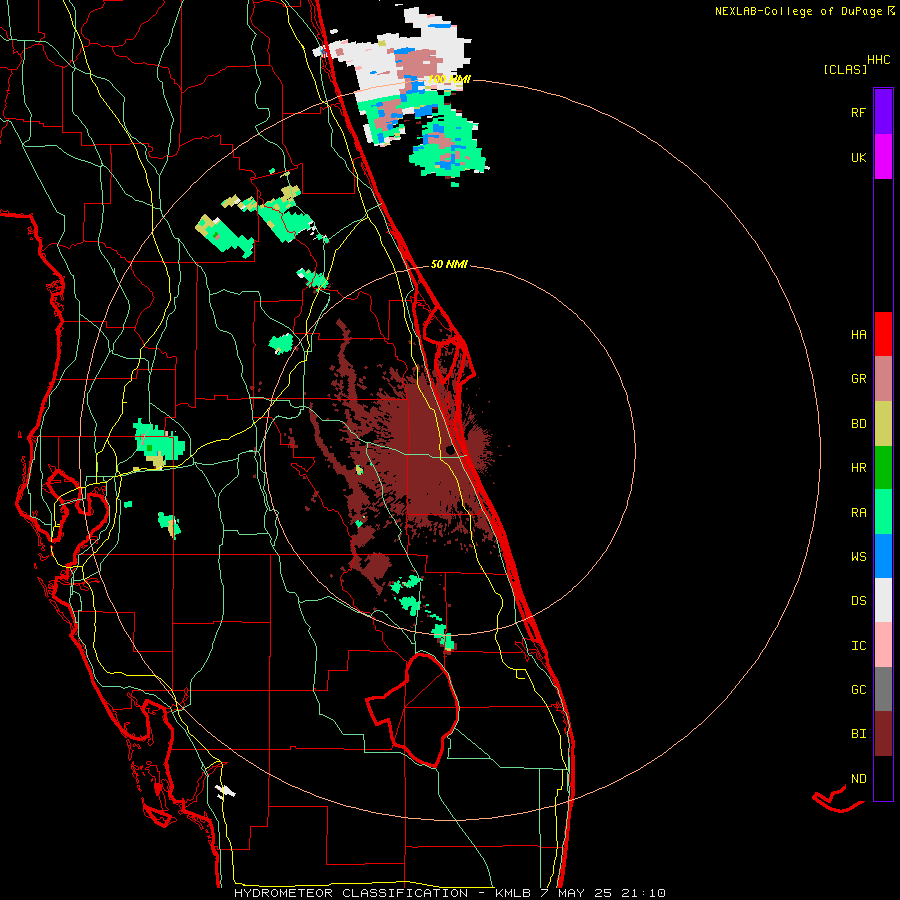Click the RA legend label
Image resolution: width=900 pixels, height=900 pixels.
pyautogui.click(x=858, y=513)
